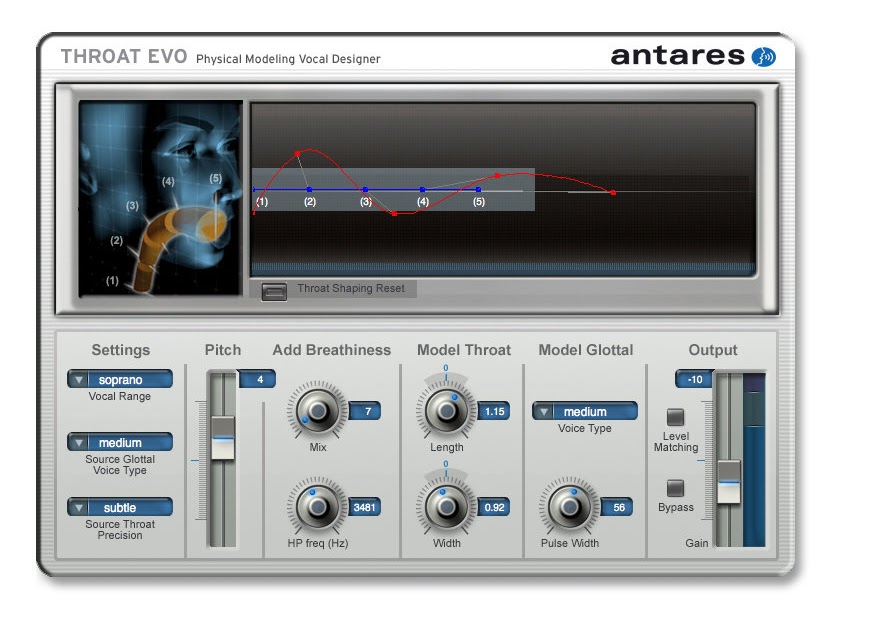
Task: Click the 'Add Breathiness' section heading
Action: pyautogui.click(x=331, y=350)
